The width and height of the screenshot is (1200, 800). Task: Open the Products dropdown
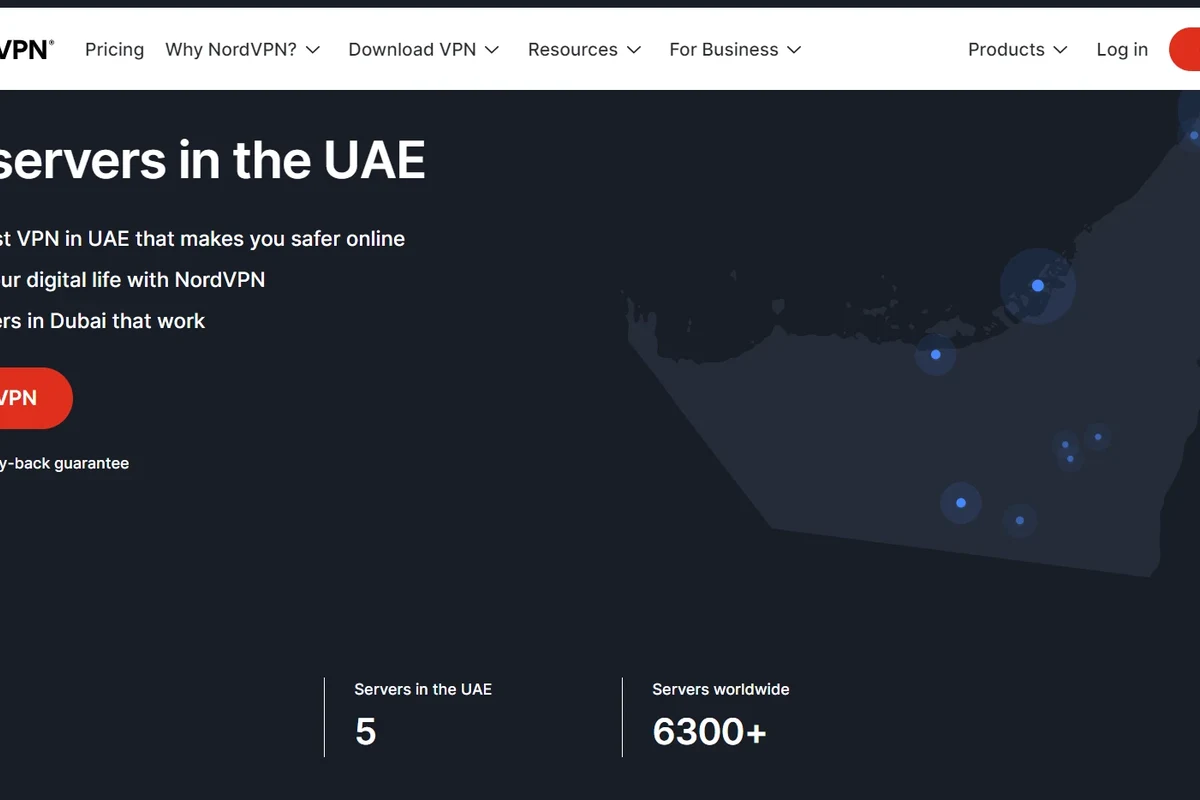[x=1018, y=49]
